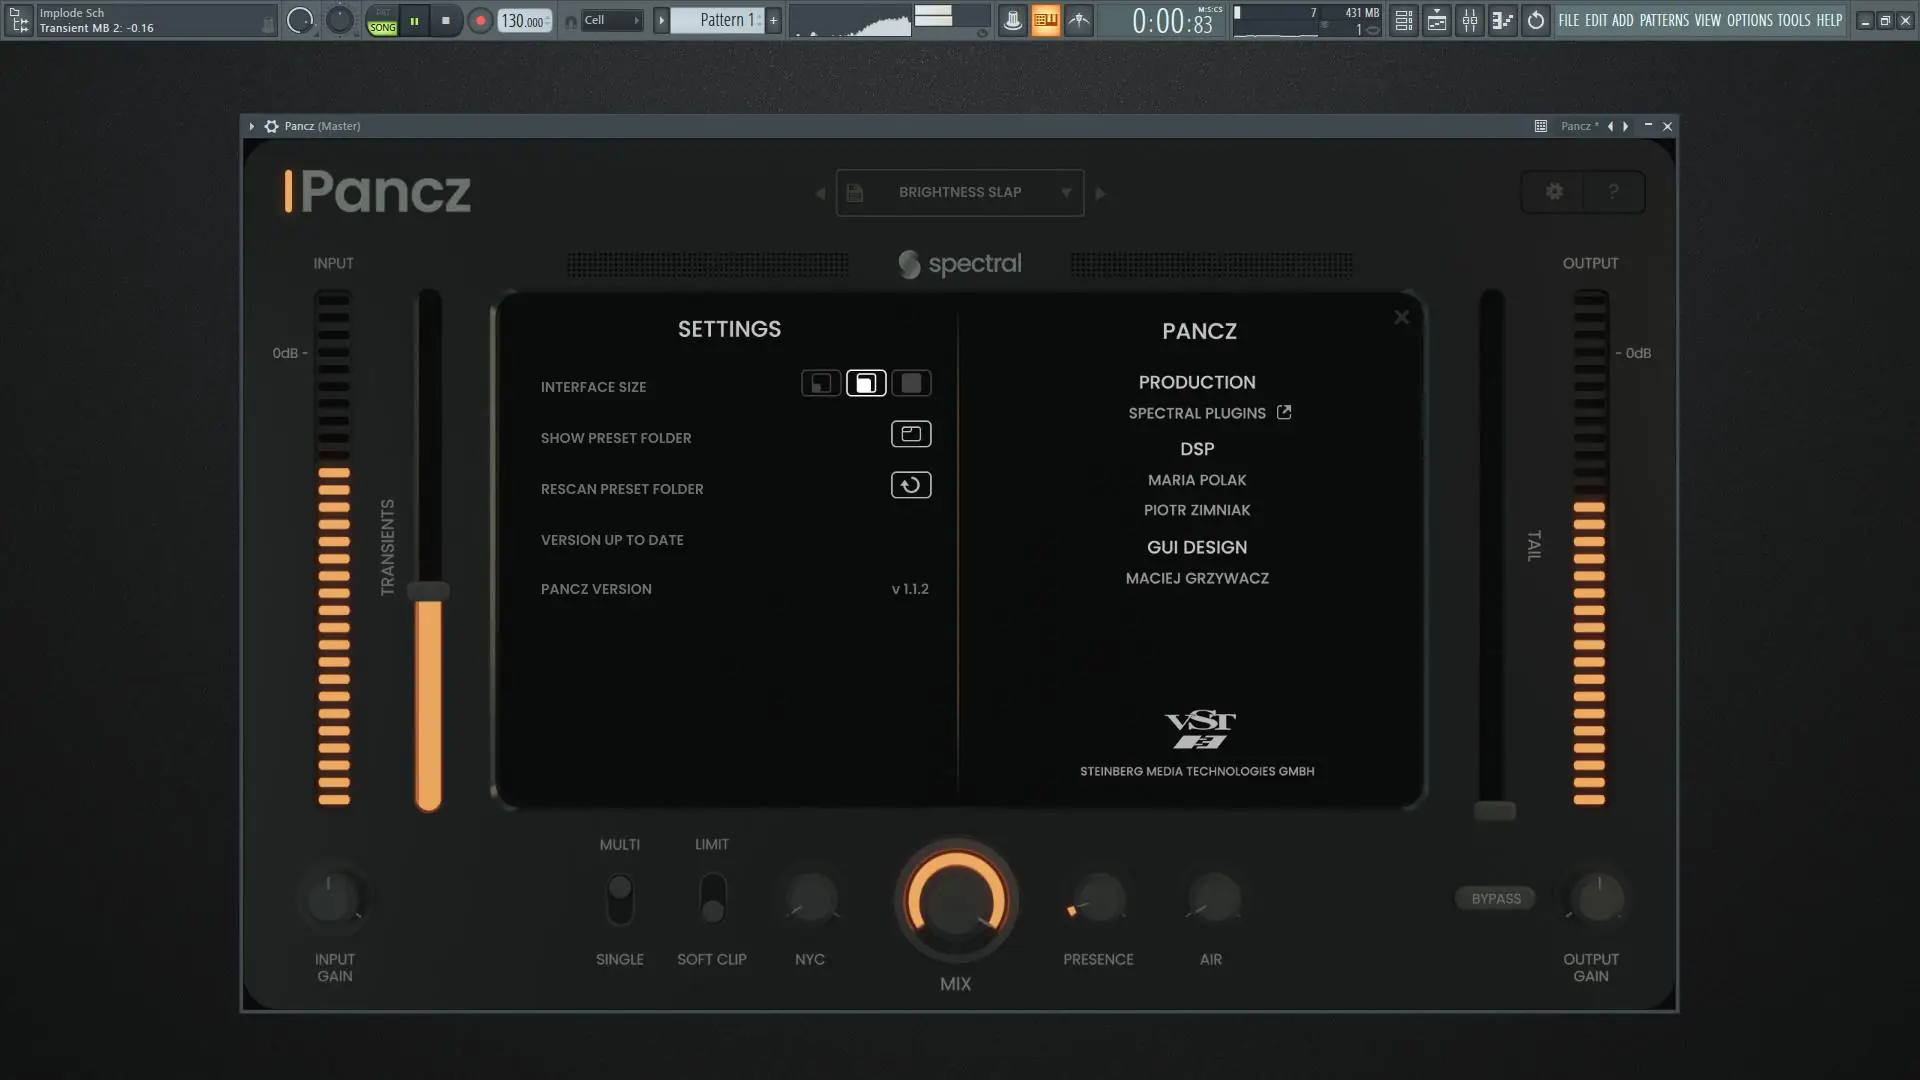Viewport: 1920px width, 1080px height.
Task: Go to next preset arrow
Action: click(1100, 193)
